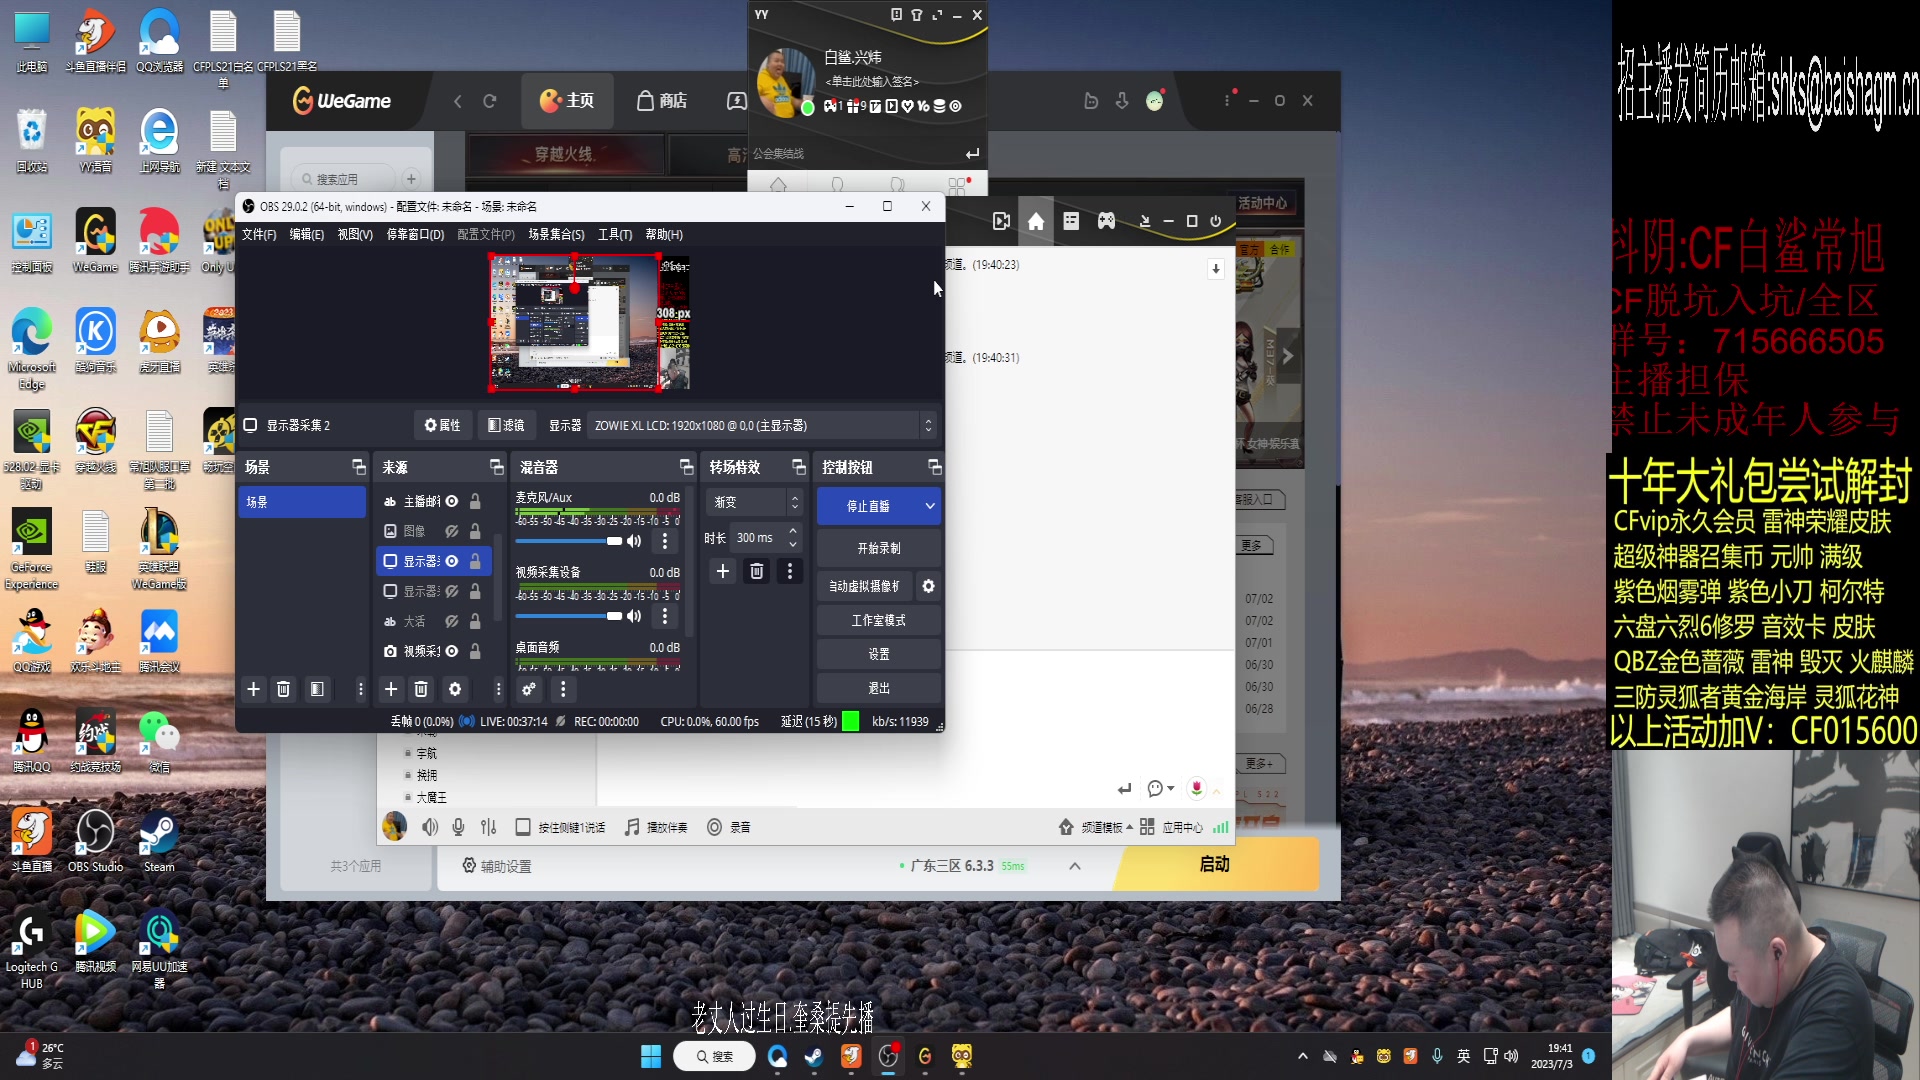
Task: Open Steam from the Windows taskbar
Action: coord(814,1056)
